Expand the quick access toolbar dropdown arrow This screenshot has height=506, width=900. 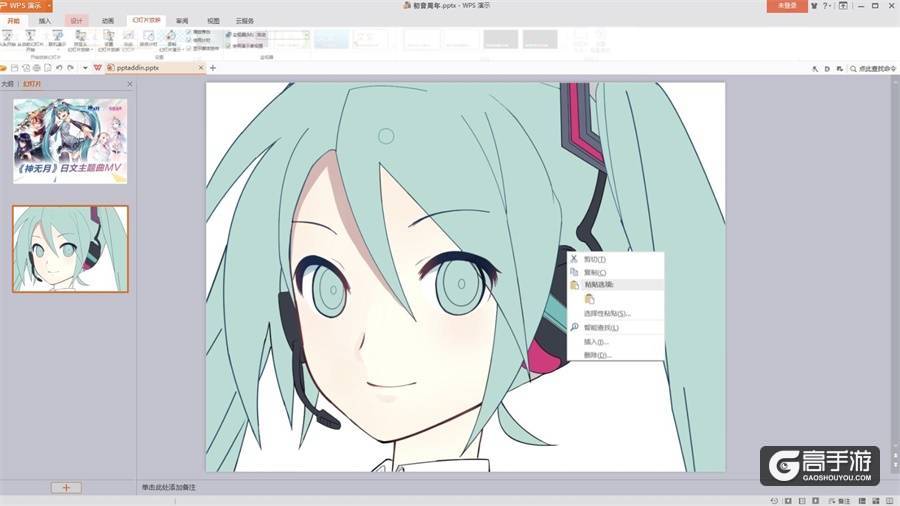point(85,68)
